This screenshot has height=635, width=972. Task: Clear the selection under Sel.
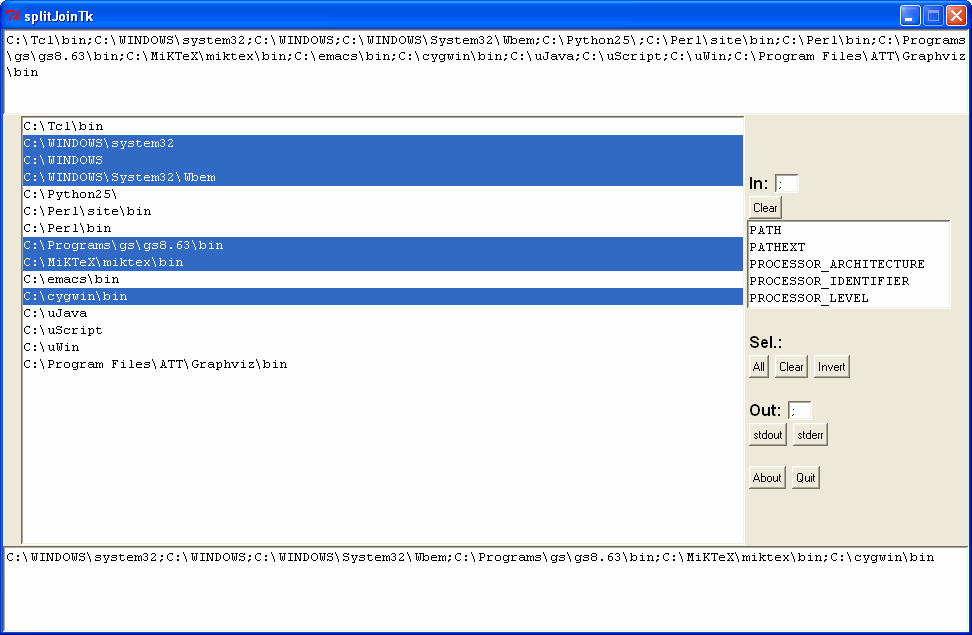click(791, 367)
